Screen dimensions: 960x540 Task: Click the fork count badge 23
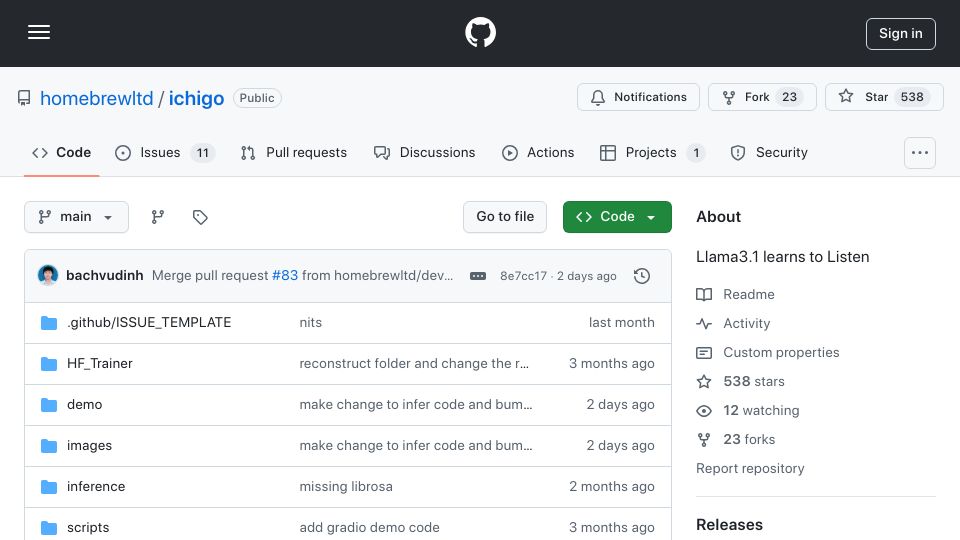pos(790,97)
